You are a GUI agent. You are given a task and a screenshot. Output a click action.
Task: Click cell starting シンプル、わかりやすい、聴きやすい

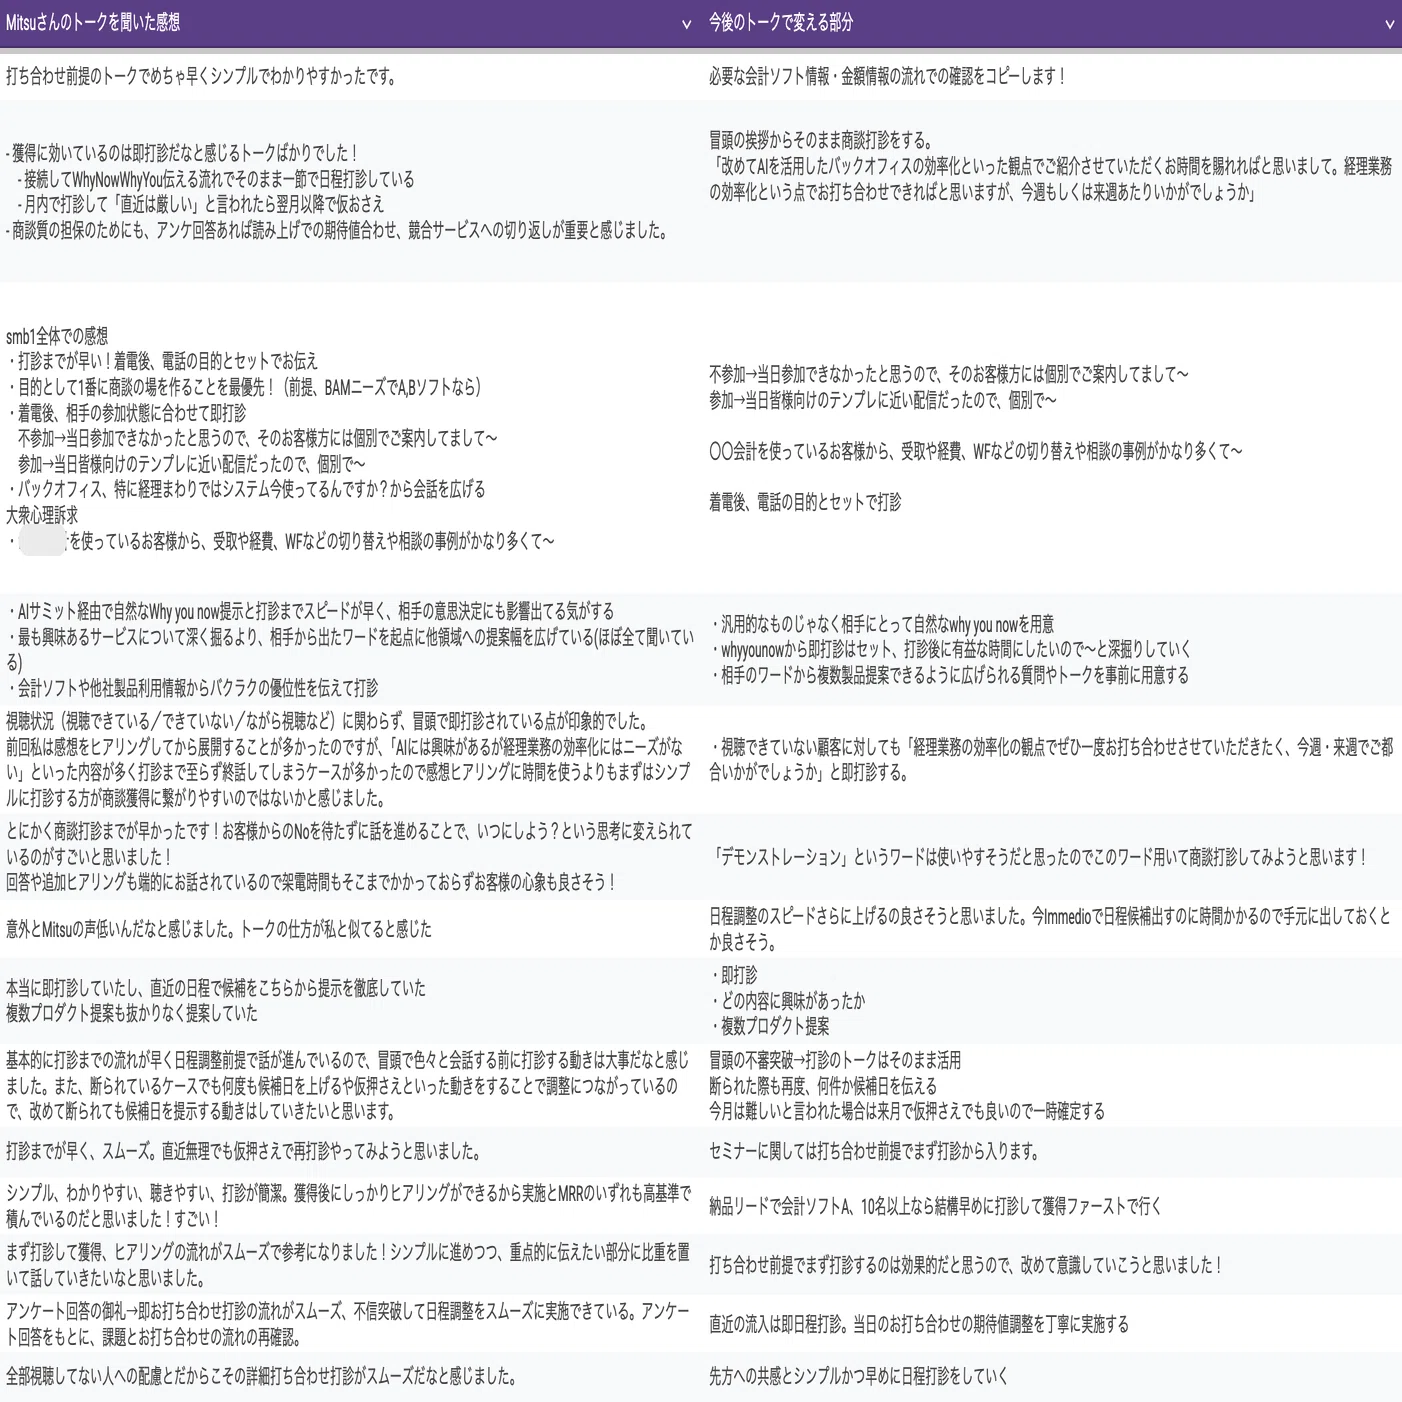point(350,1206)
